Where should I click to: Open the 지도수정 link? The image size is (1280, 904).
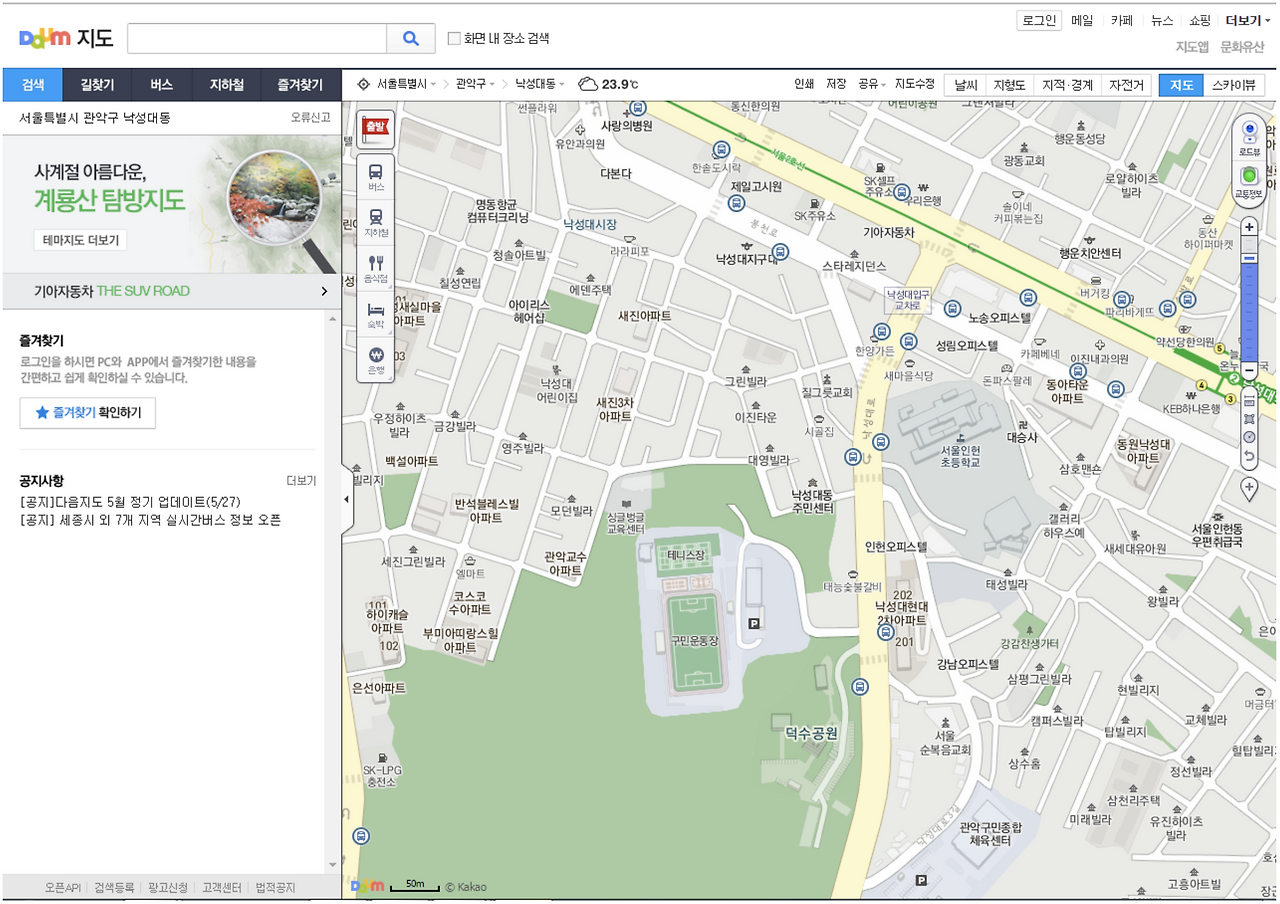[x=915, y=84]
